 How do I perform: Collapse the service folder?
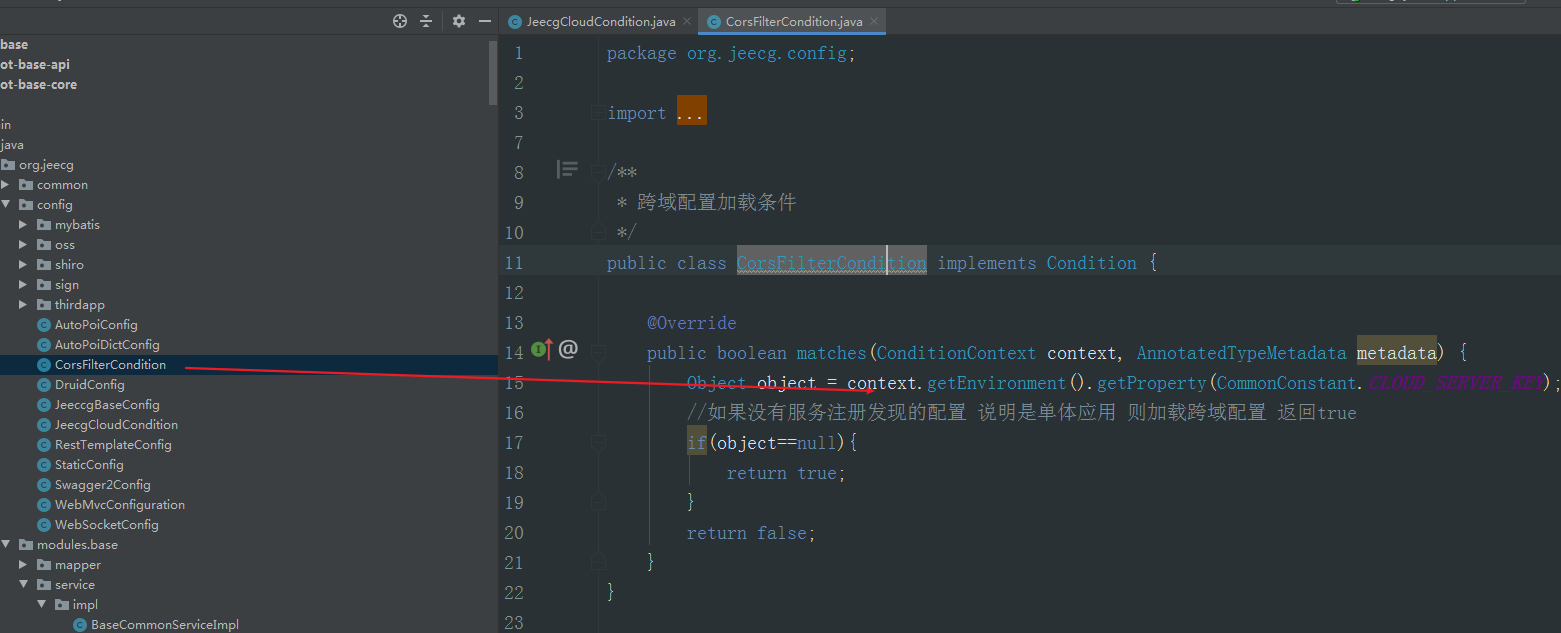23,585
